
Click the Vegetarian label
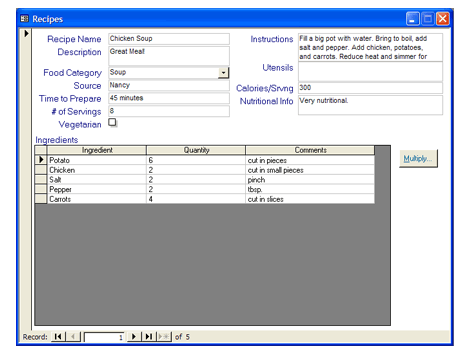[x=80, y=124]
